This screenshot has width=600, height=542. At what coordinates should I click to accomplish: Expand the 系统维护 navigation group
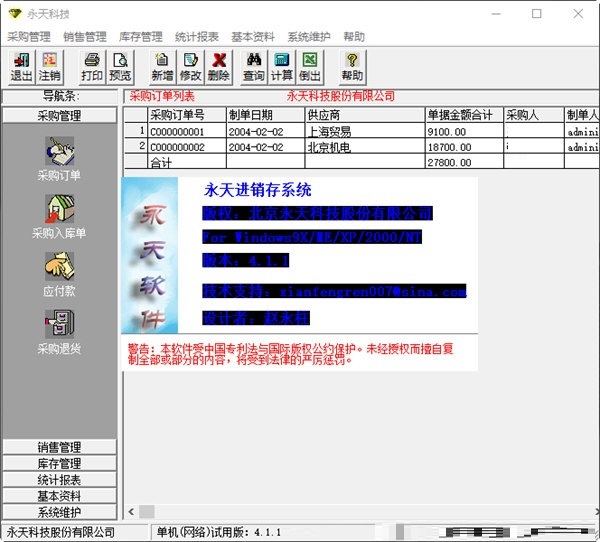[x=59, y=512]
